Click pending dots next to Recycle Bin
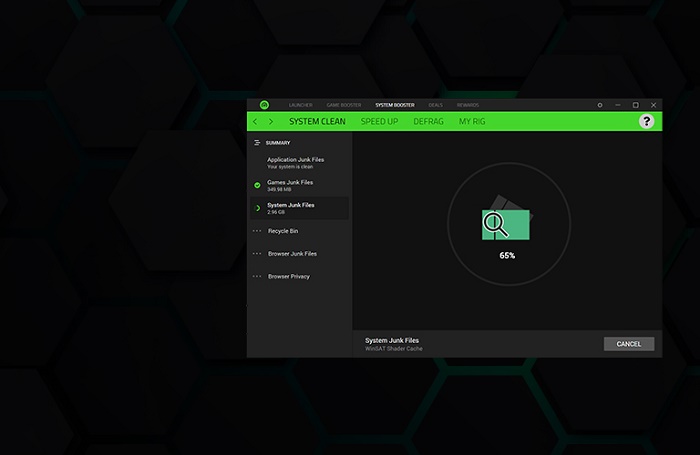This screenshot has height=455, width=700. pos(257,231)
